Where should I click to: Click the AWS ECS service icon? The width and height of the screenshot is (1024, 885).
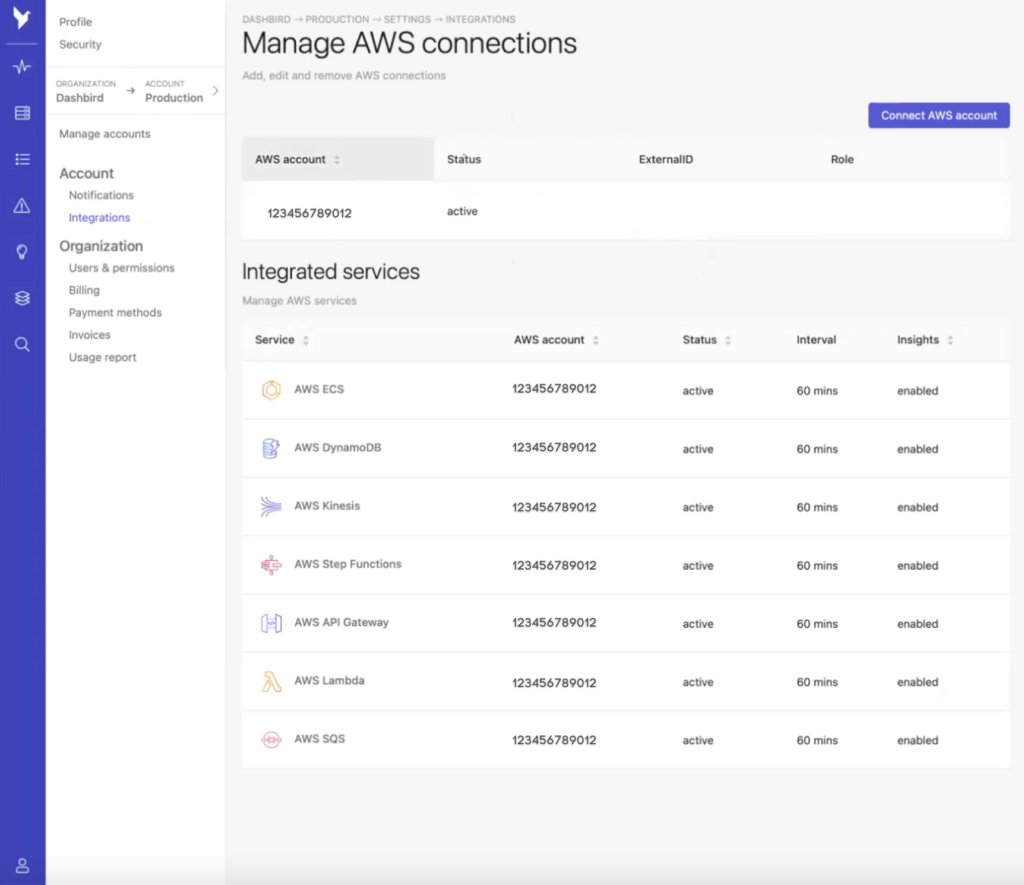pos(271,390)
